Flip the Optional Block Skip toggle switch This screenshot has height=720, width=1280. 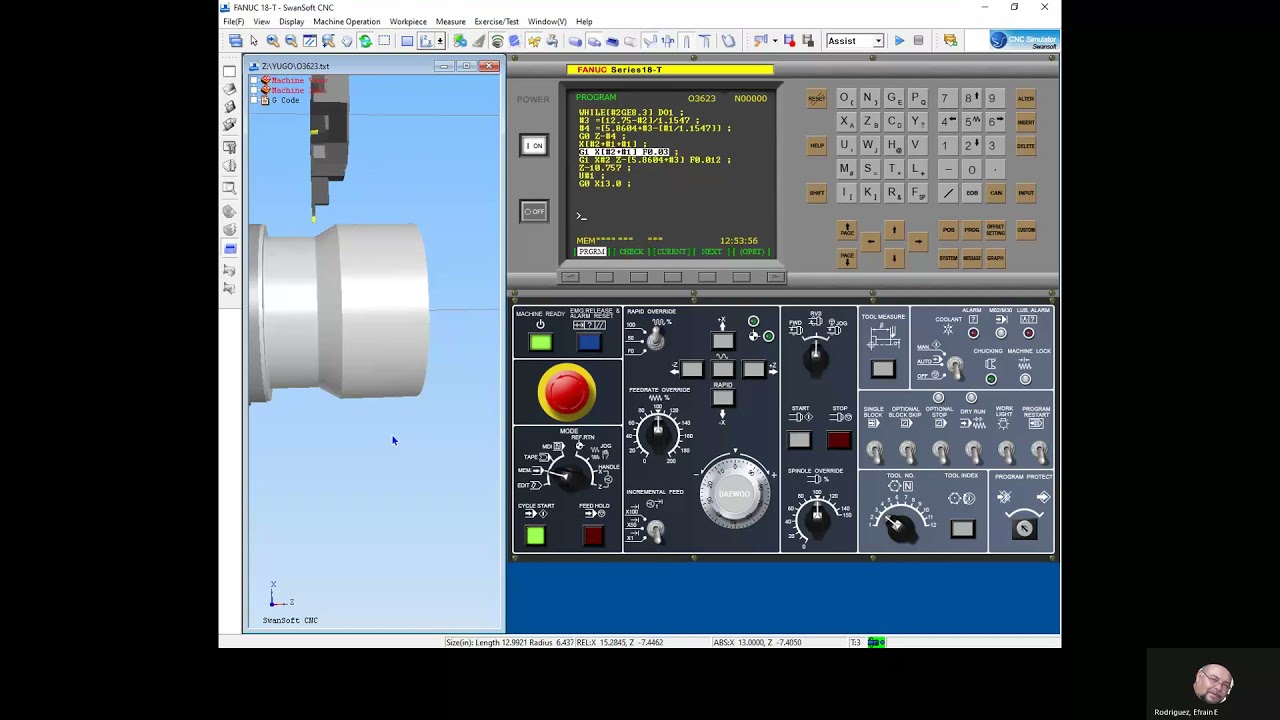pyautogui.click(x=907, y=452)
